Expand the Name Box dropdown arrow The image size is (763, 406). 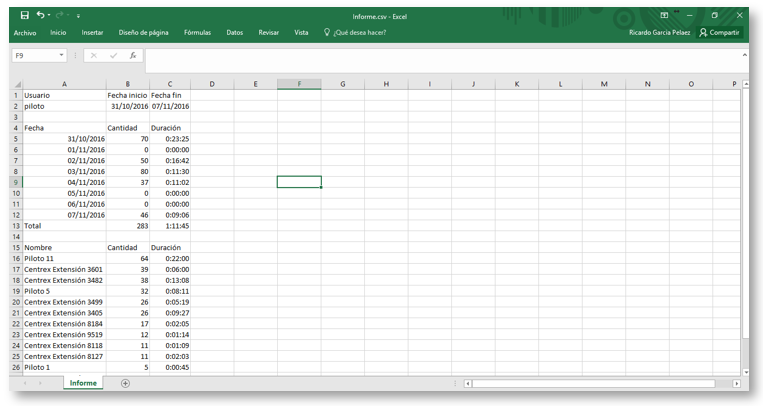coord(62,56)
